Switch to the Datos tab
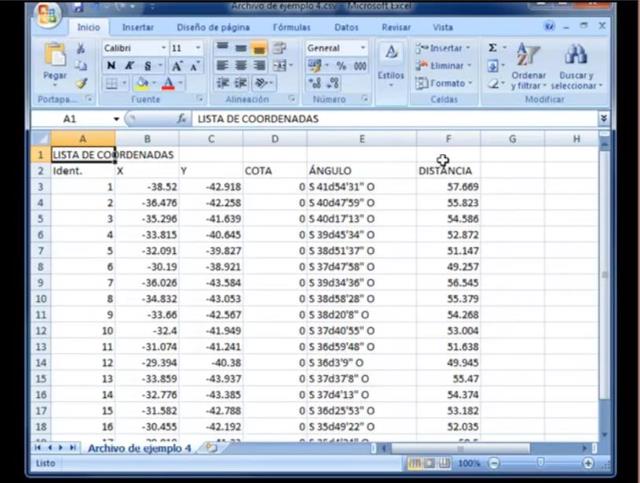Screen dimensions: 640x483 (346, 27)
